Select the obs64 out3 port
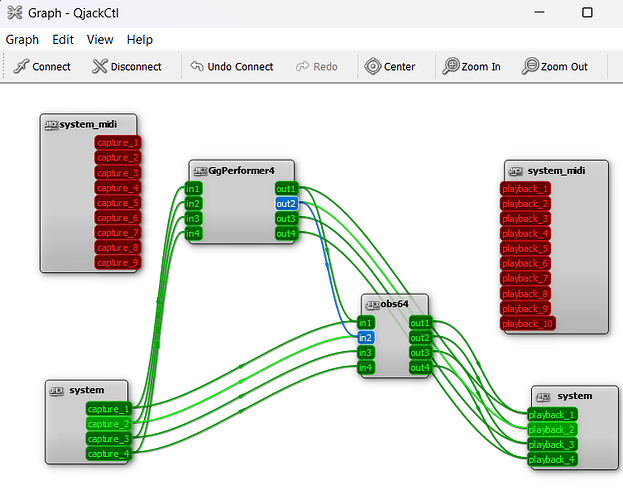The width and height of the screenshot is (623, 500). click(420, 353)
